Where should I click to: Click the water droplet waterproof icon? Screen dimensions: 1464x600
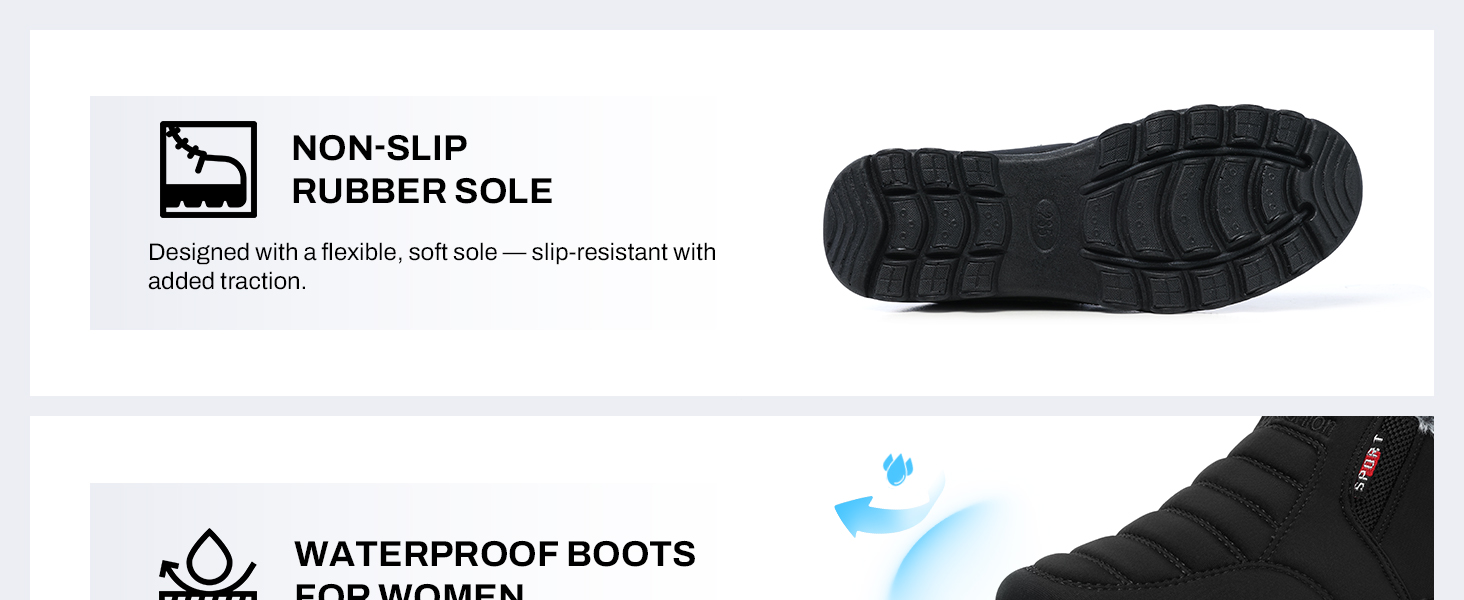[208, 565]
